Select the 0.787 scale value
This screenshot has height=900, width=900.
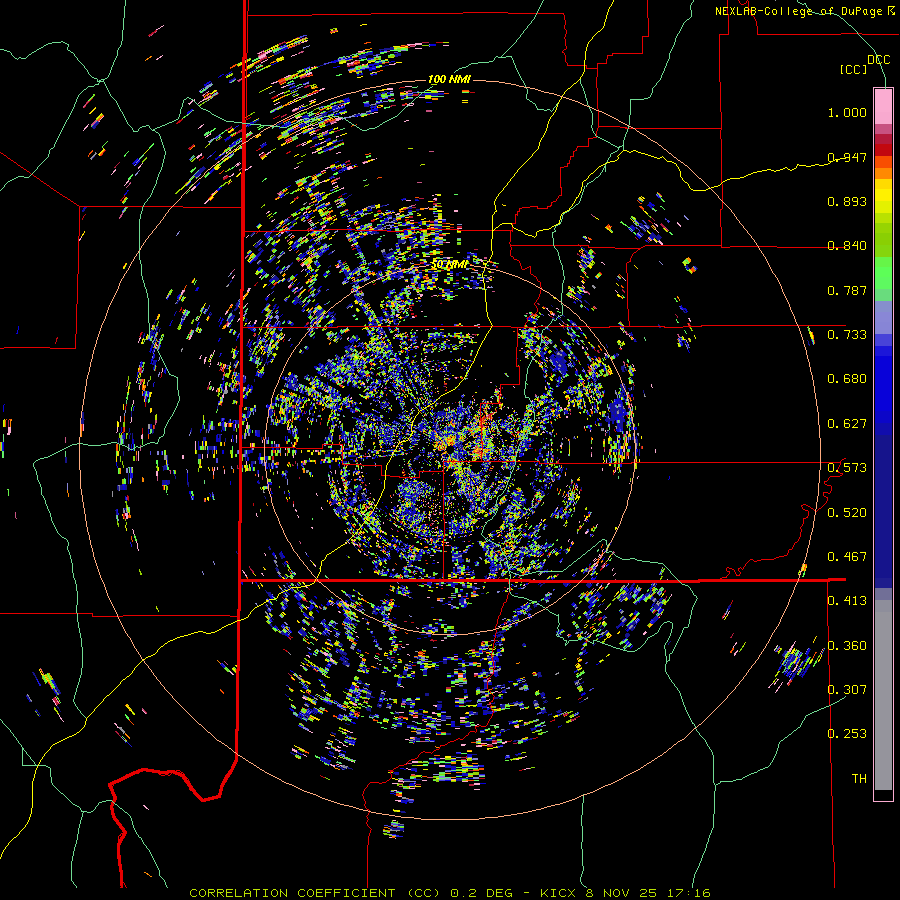[847, 290]
